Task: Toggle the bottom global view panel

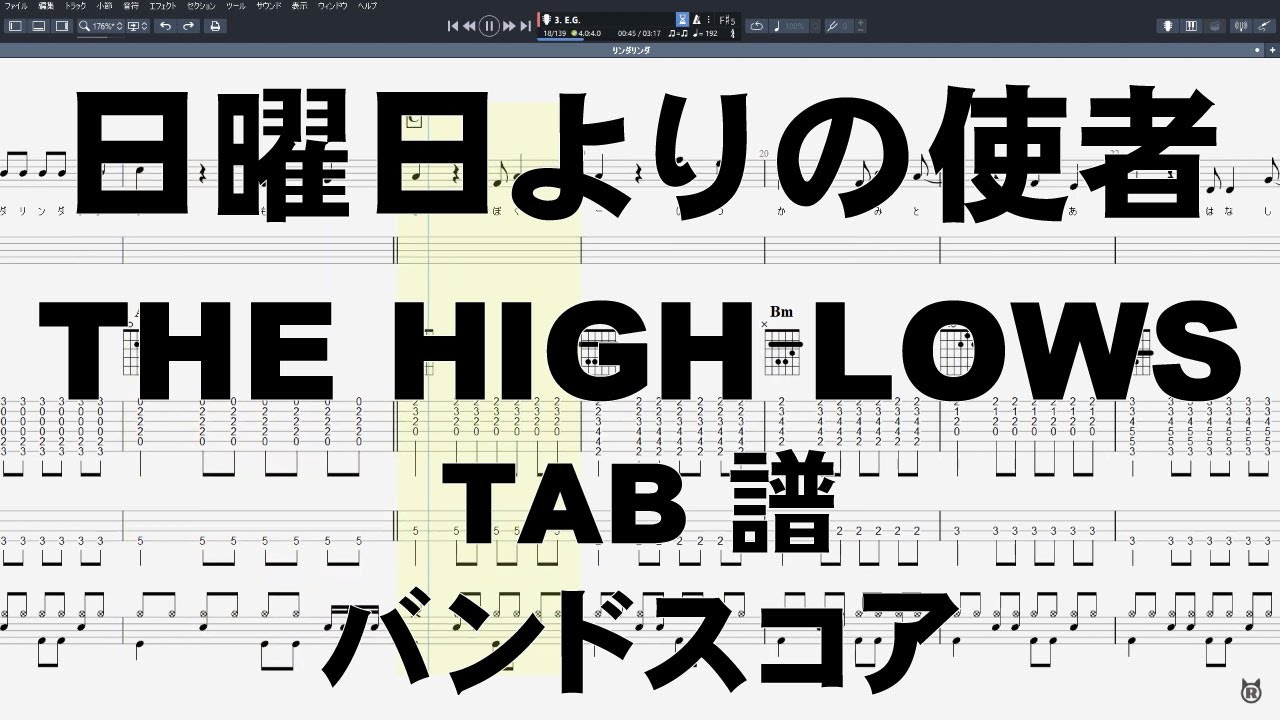Action: [x=38, y=26]
